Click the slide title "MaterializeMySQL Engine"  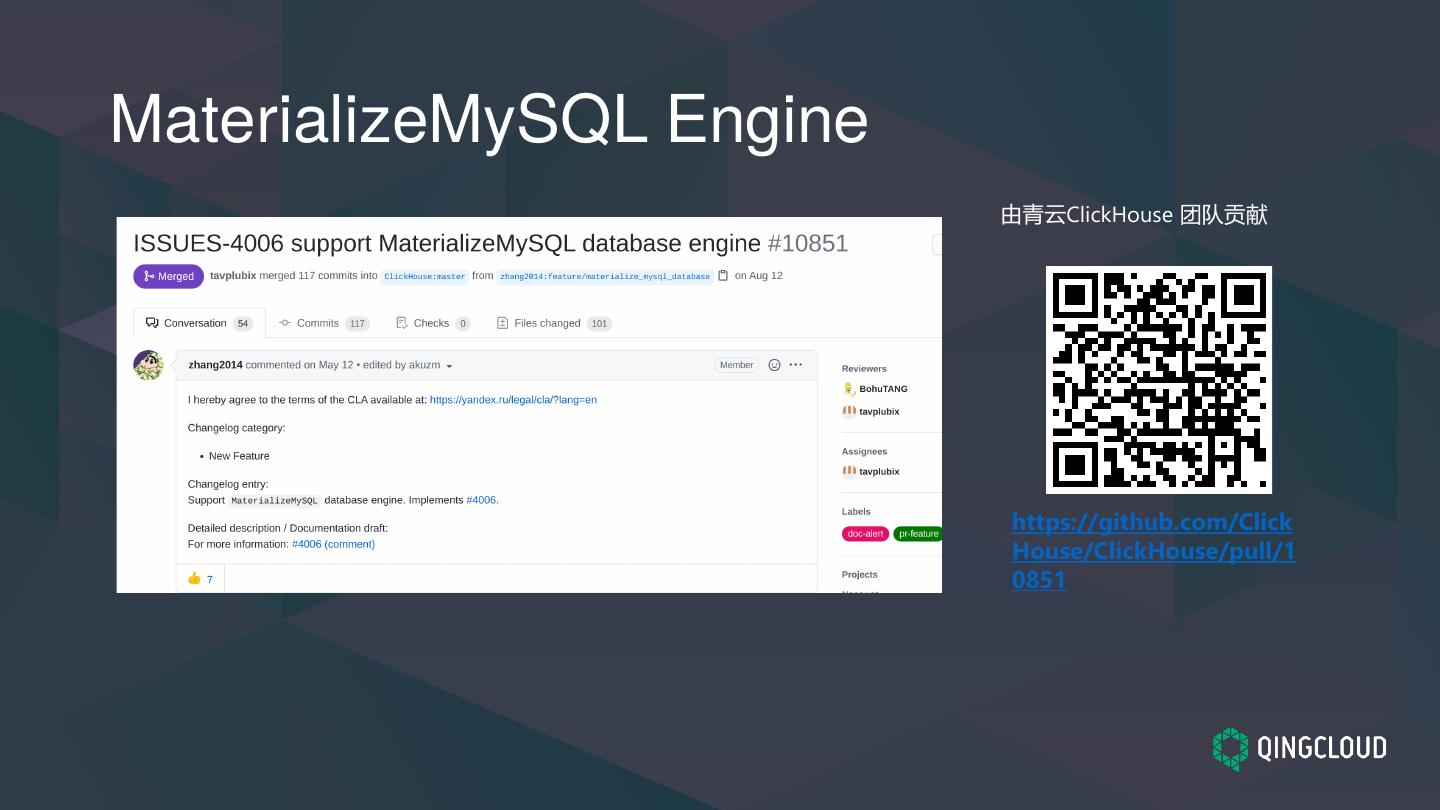point(489,118)
